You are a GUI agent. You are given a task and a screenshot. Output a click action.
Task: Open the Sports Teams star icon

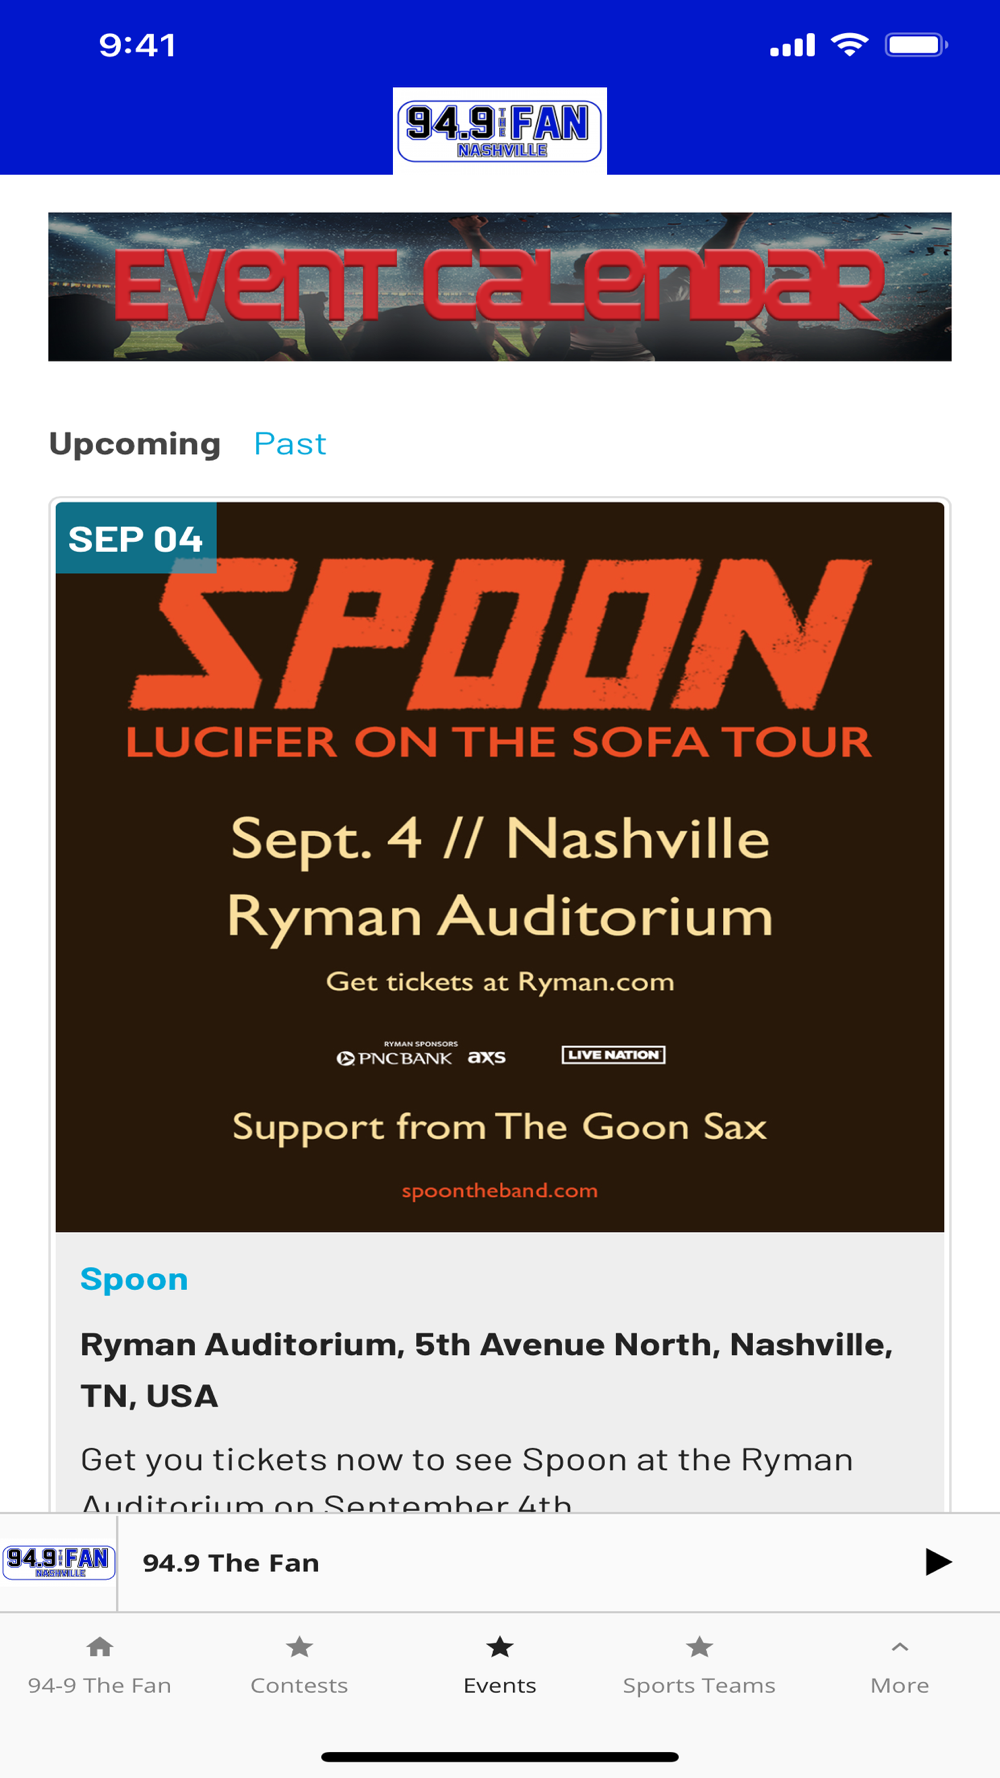(699, 1646)
